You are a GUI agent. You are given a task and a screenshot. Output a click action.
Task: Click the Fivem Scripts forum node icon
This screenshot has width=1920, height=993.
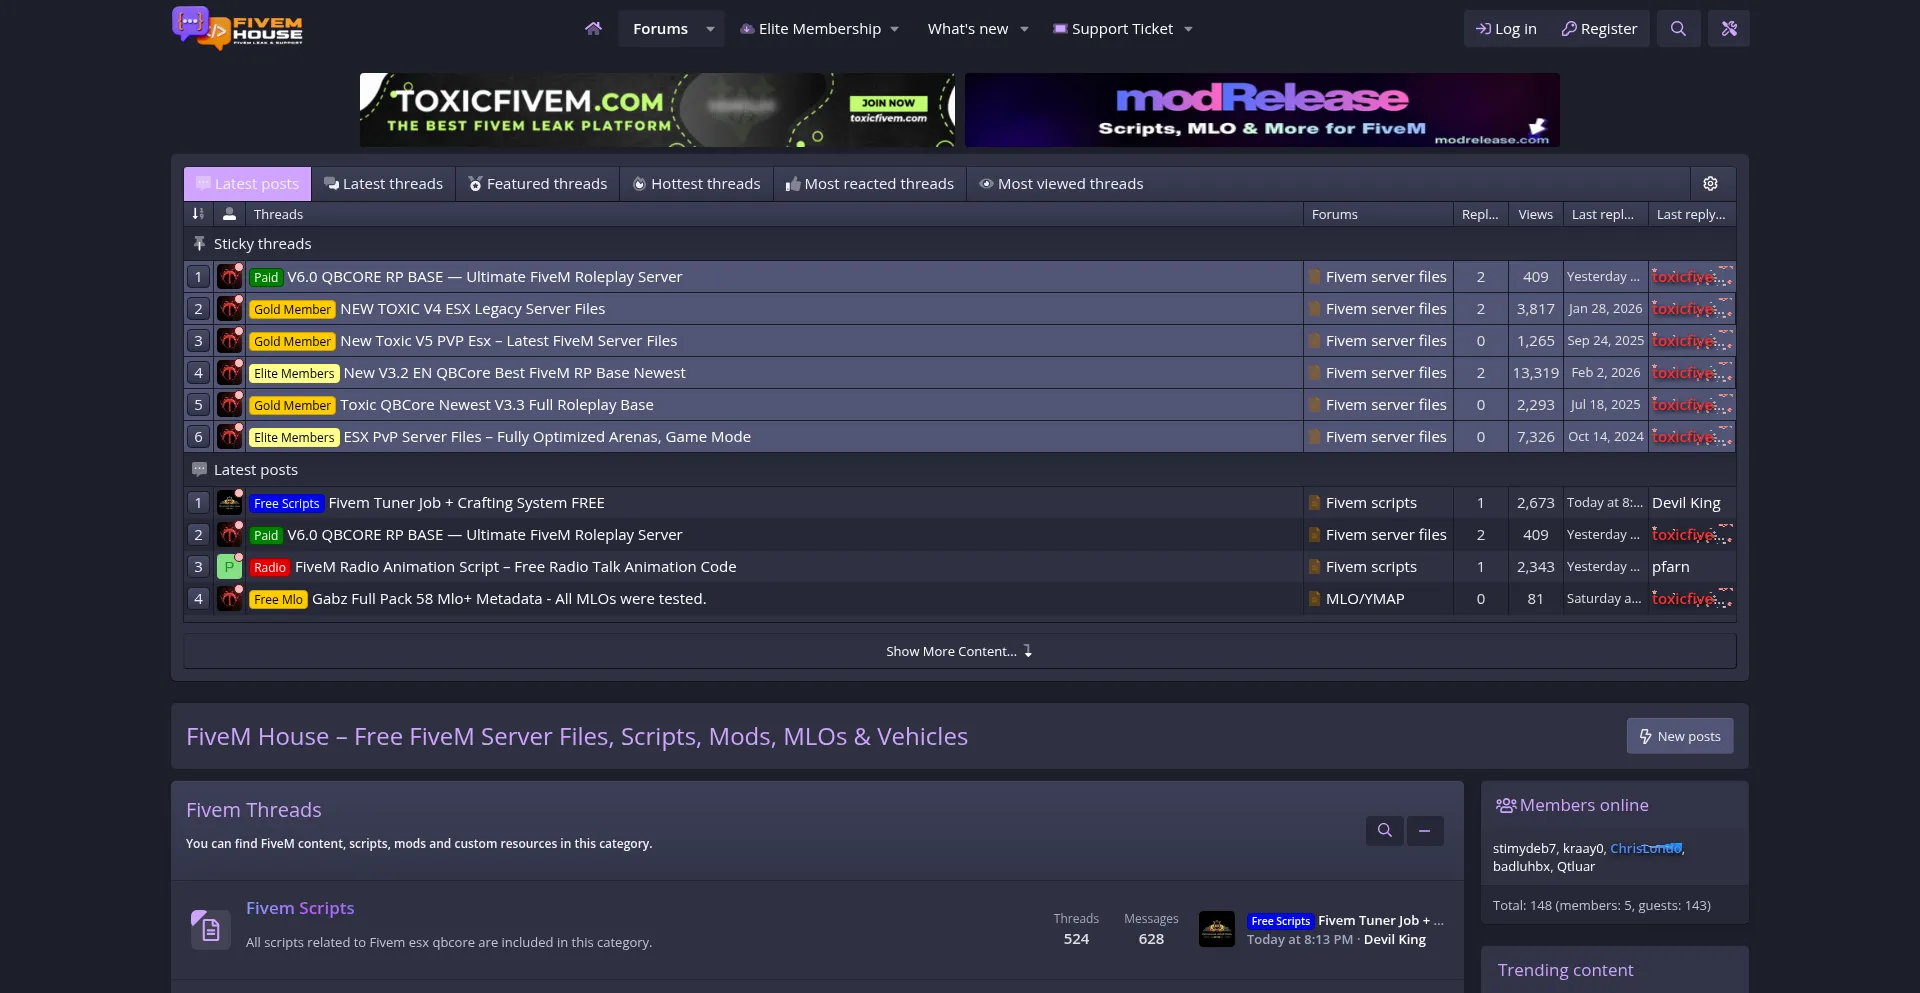click(x=210, y=929)
